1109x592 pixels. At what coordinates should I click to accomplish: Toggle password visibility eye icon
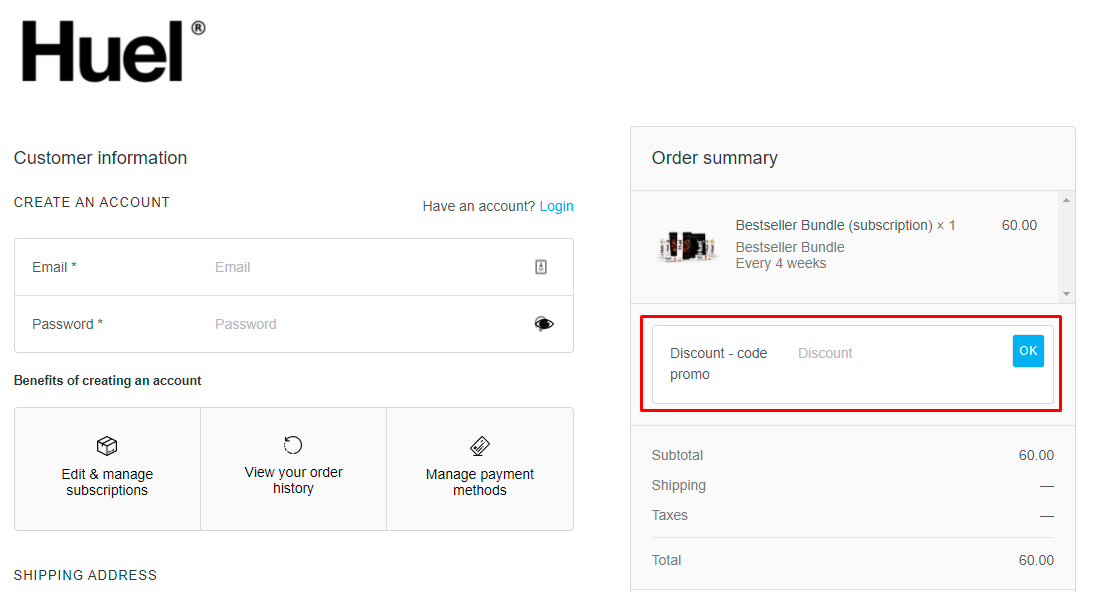click(544, 324)
